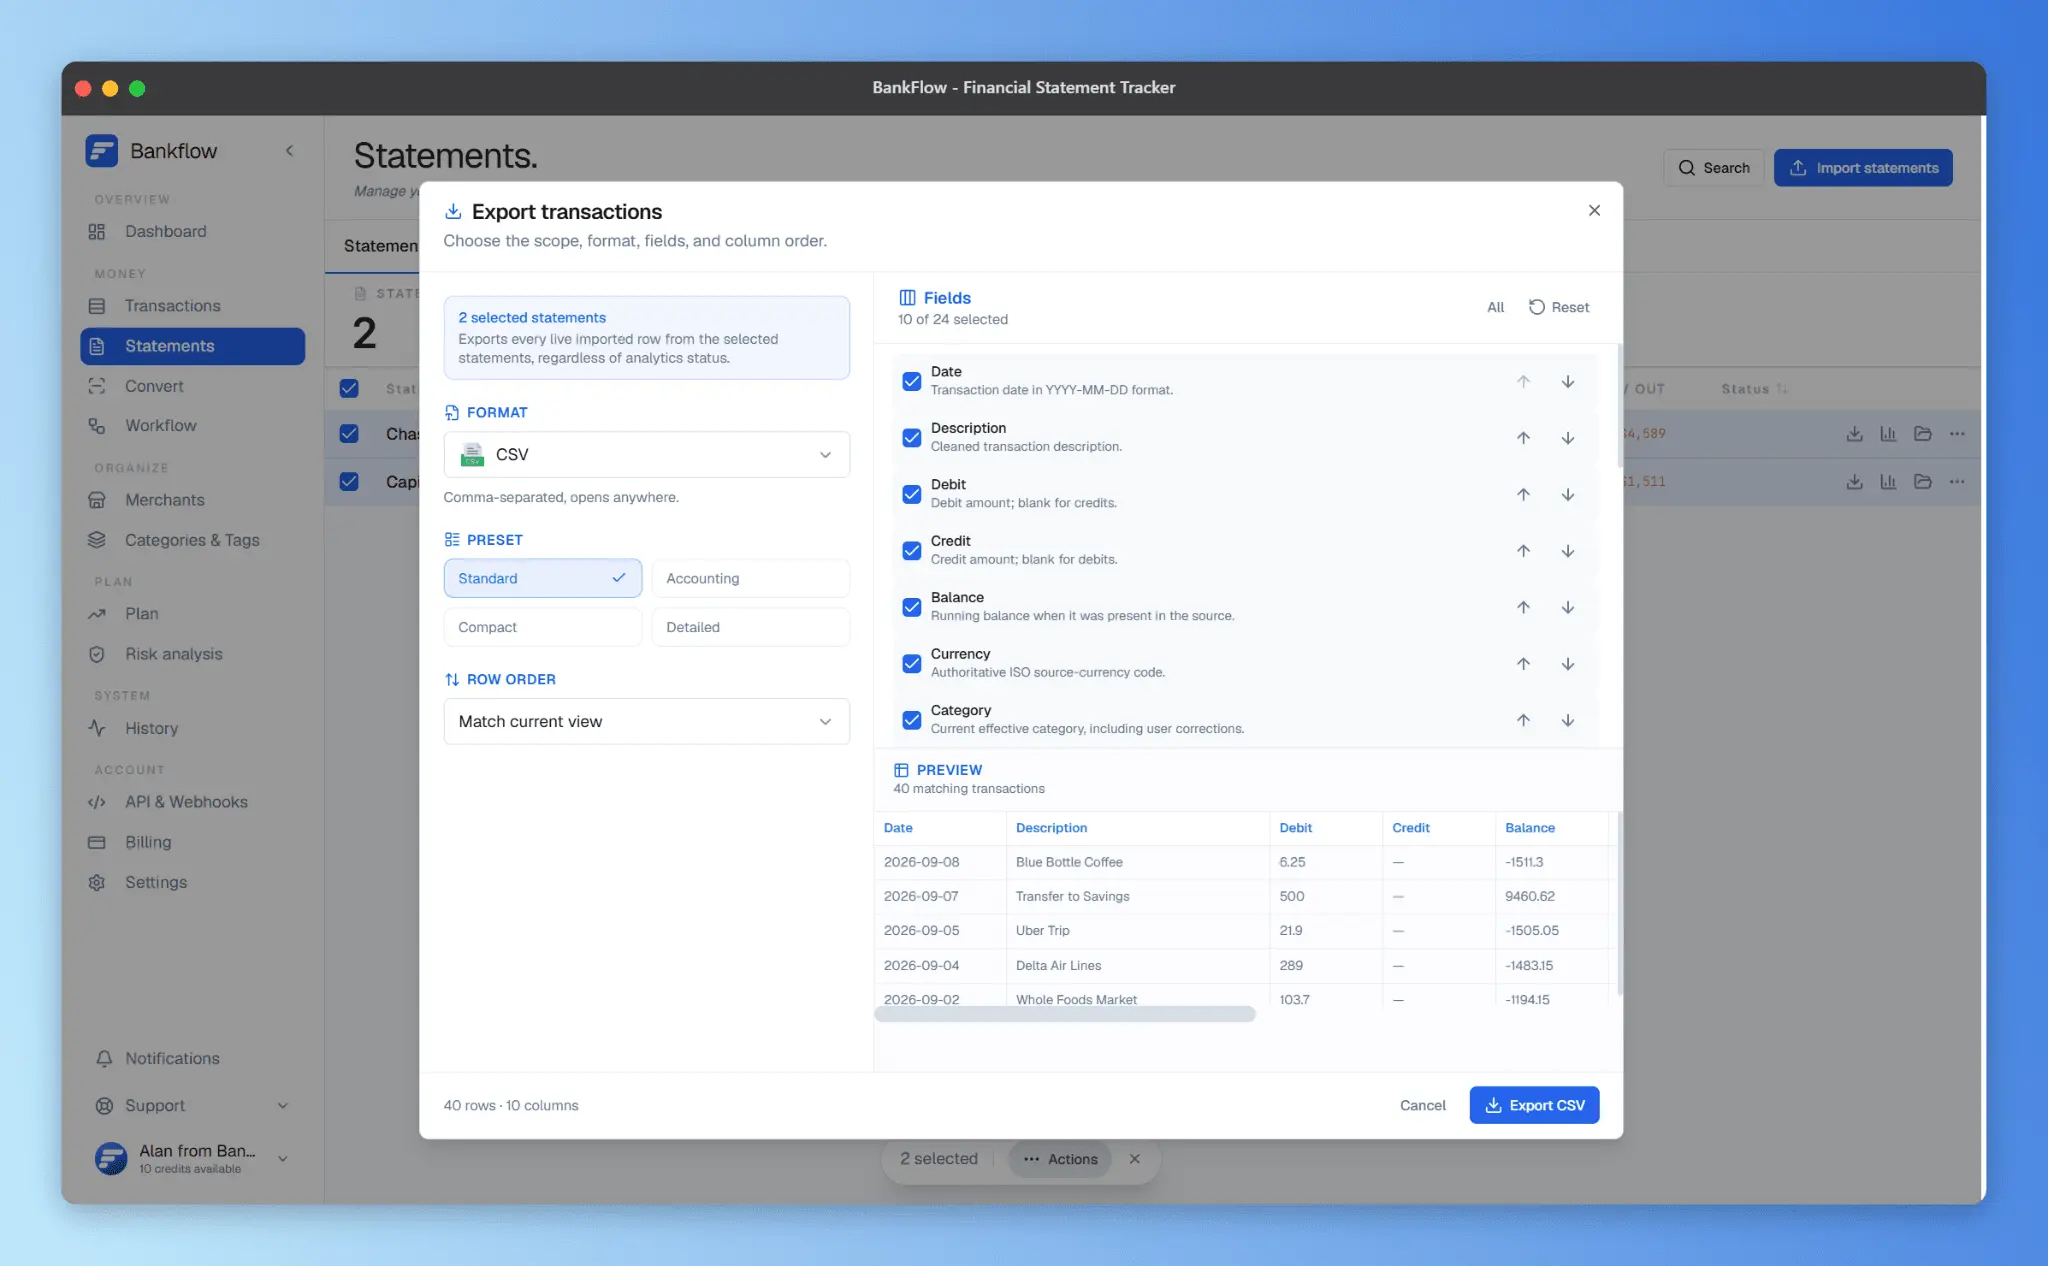
Task: Choose the Accounting preset
Action: tap(750, 578)
